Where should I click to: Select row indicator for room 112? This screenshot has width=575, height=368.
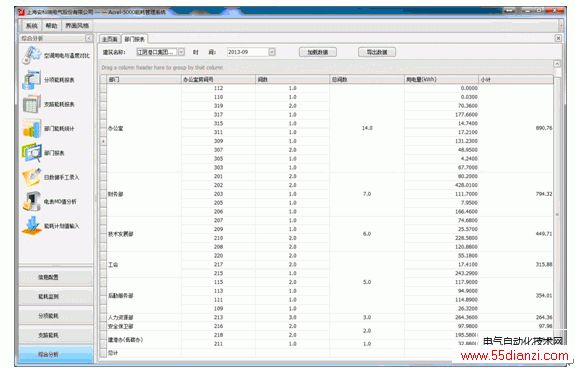(103, 88)
